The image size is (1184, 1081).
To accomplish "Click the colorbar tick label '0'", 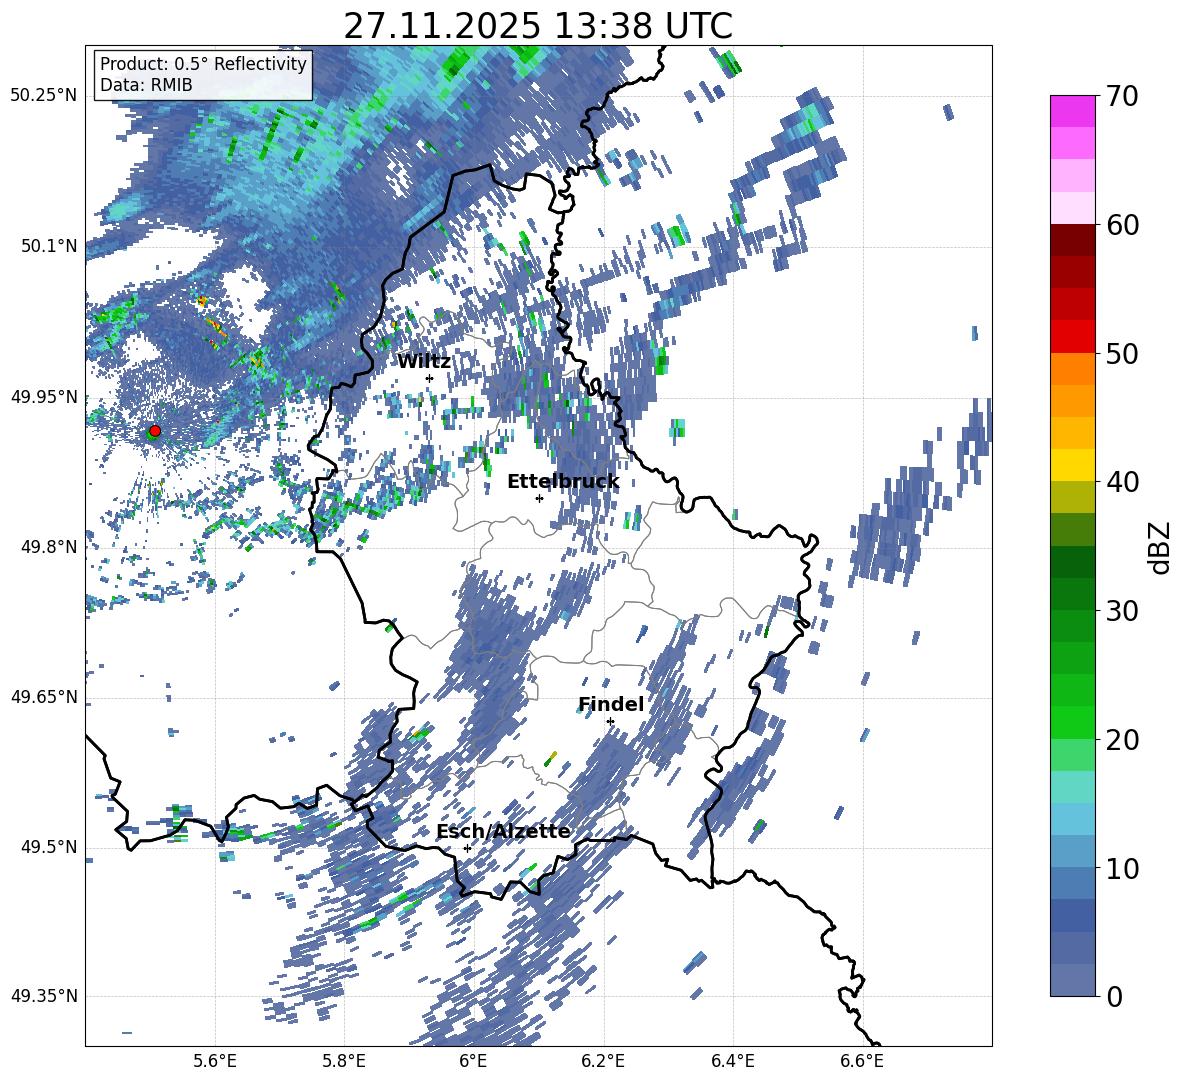I will click(1114, 997).
